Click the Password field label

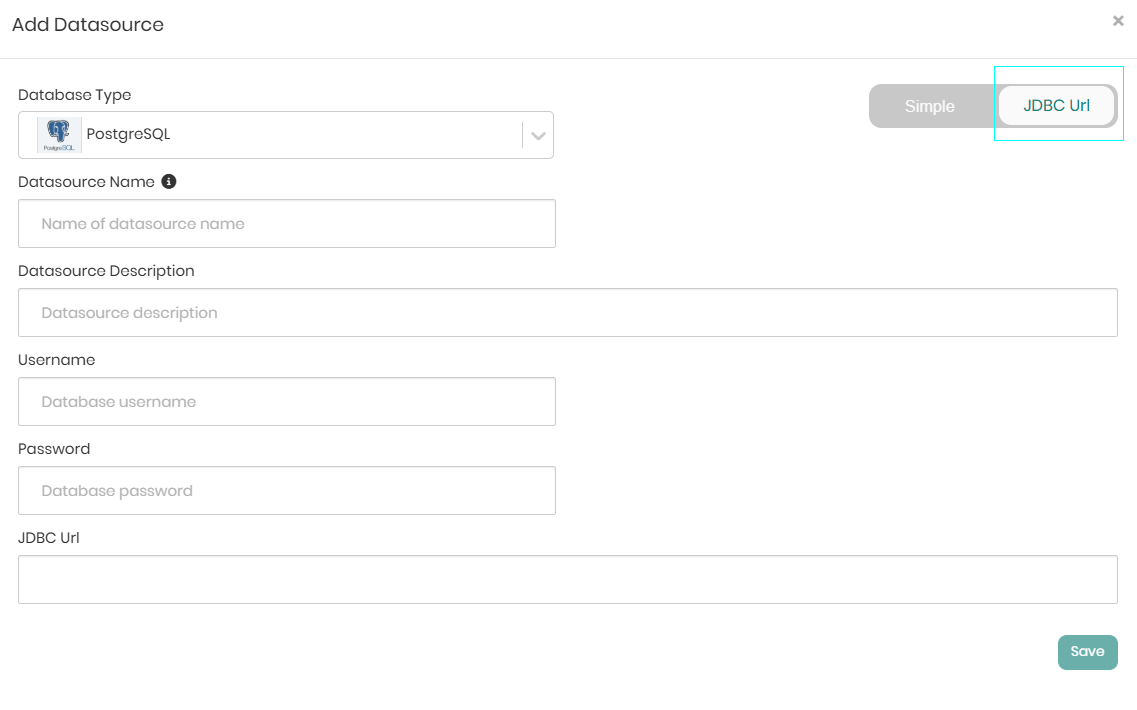[54, 449]
